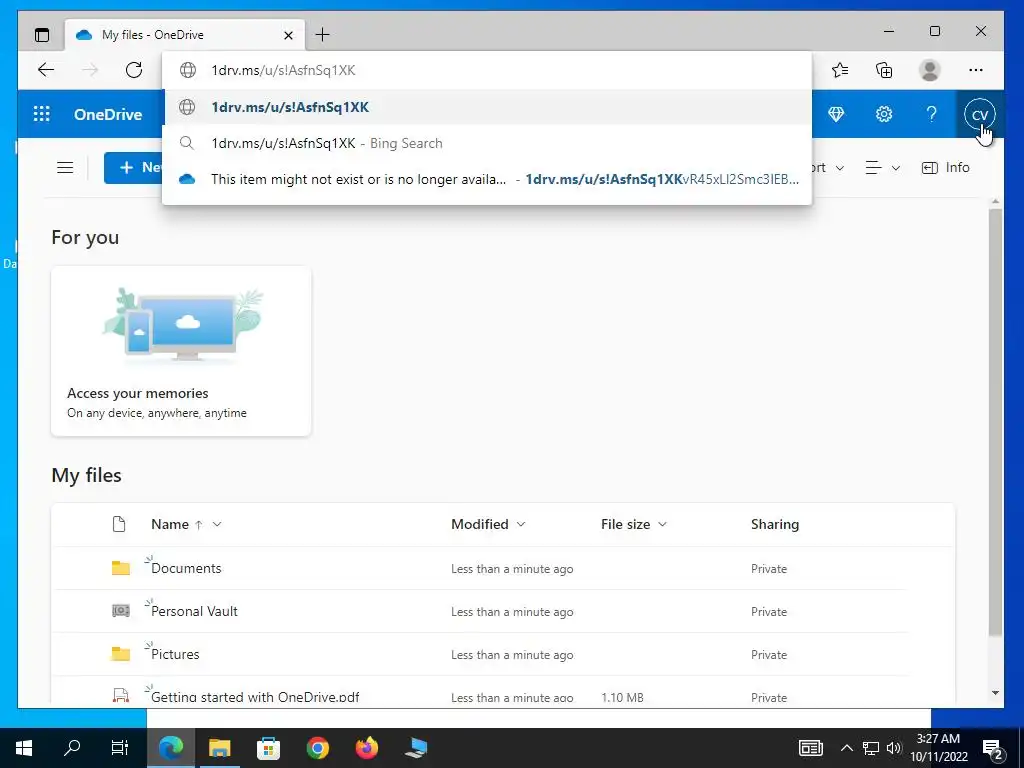Open Edge tab actions menu
The width and height of the screenshot is (1024, 768).
[42, 35]
